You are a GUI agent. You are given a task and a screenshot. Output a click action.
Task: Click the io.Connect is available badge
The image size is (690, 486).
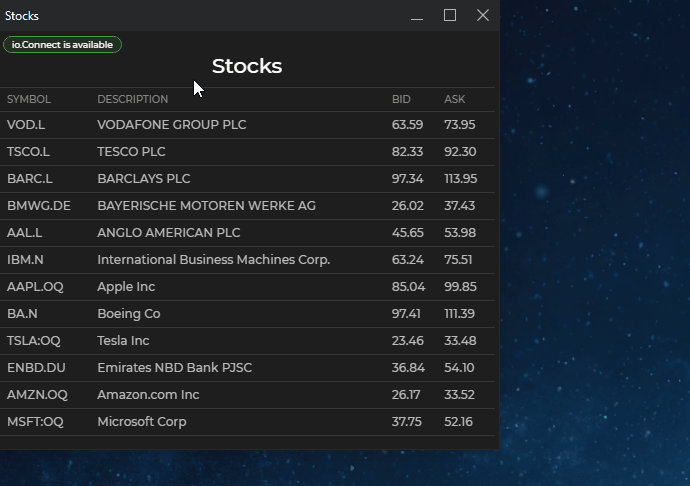62,44
